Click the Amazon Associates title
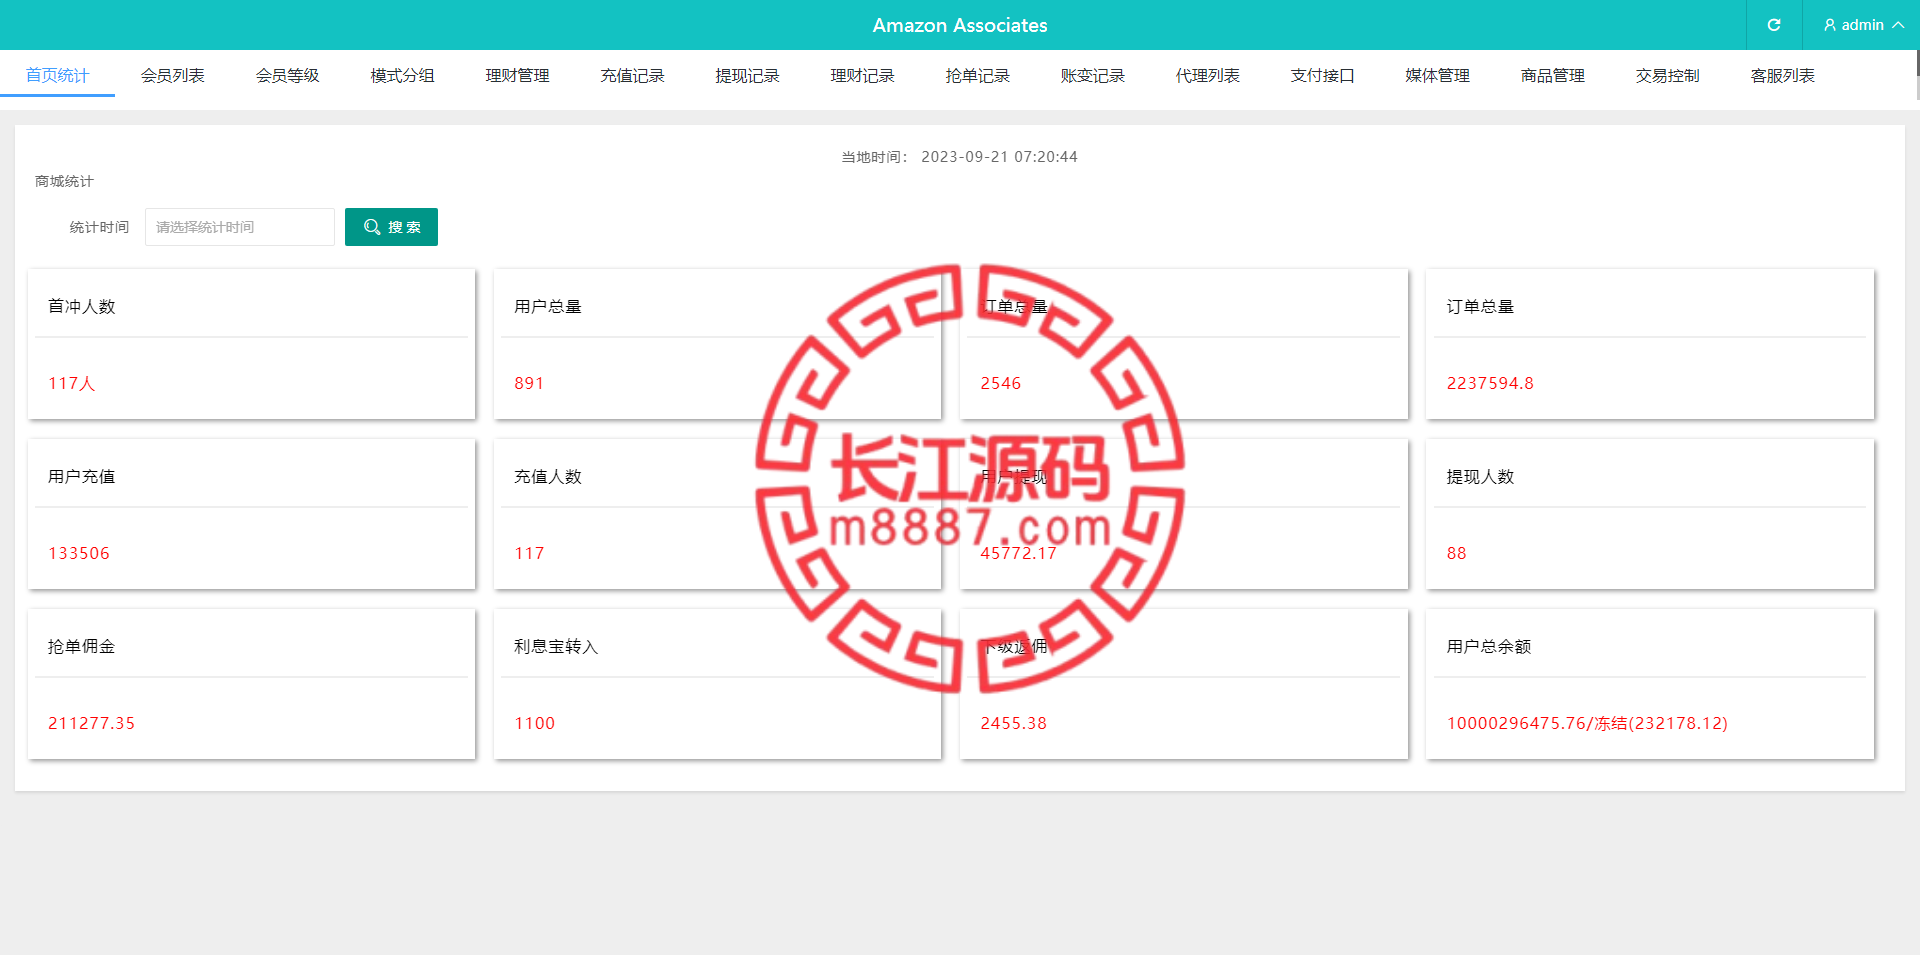1920x955 pixels. [x=960, y=25]
